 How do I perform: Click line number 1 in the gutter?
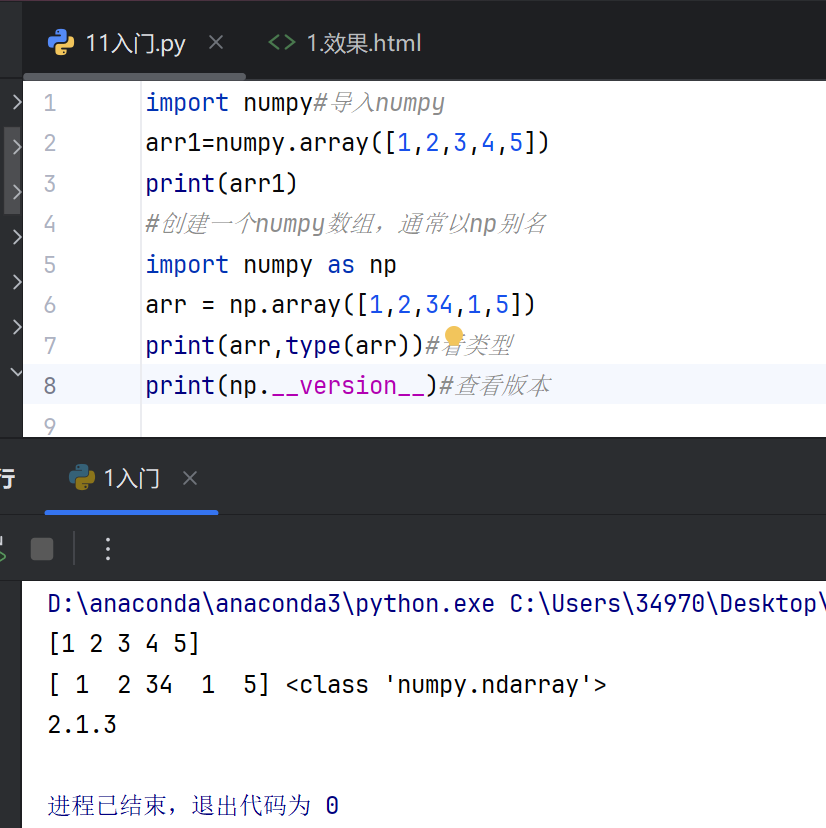[50, 102]
